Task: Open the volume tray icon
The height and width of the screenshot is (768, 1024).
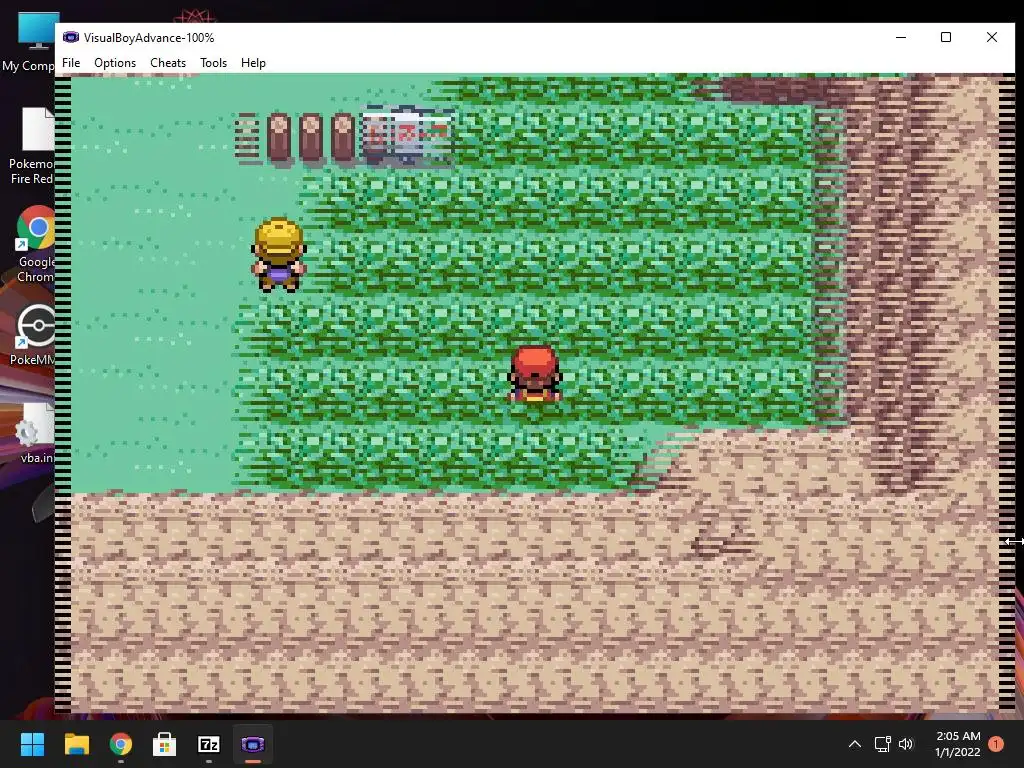Action: click(906, 744)
